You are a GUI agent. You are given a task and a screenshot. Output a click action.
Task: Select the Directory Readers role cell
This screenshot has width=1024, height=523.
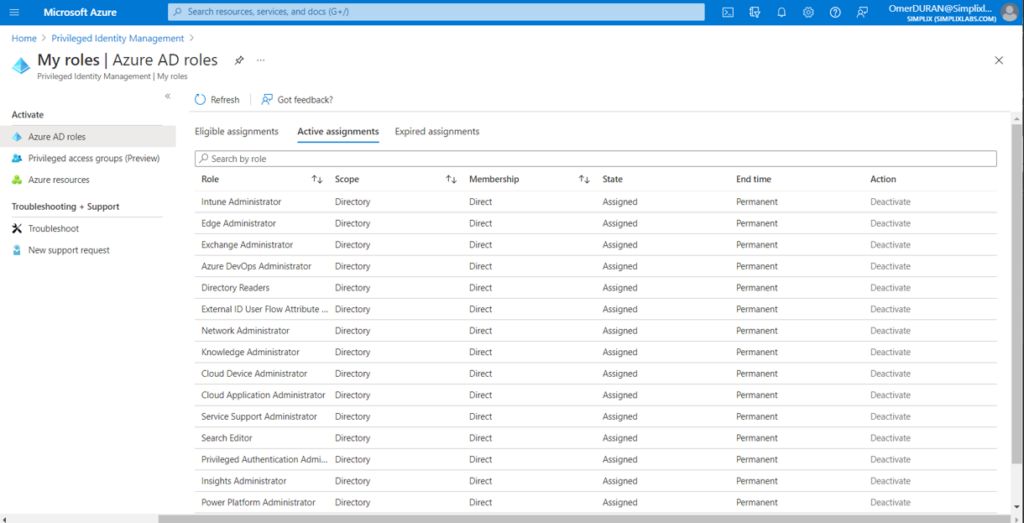pos(235,288)
